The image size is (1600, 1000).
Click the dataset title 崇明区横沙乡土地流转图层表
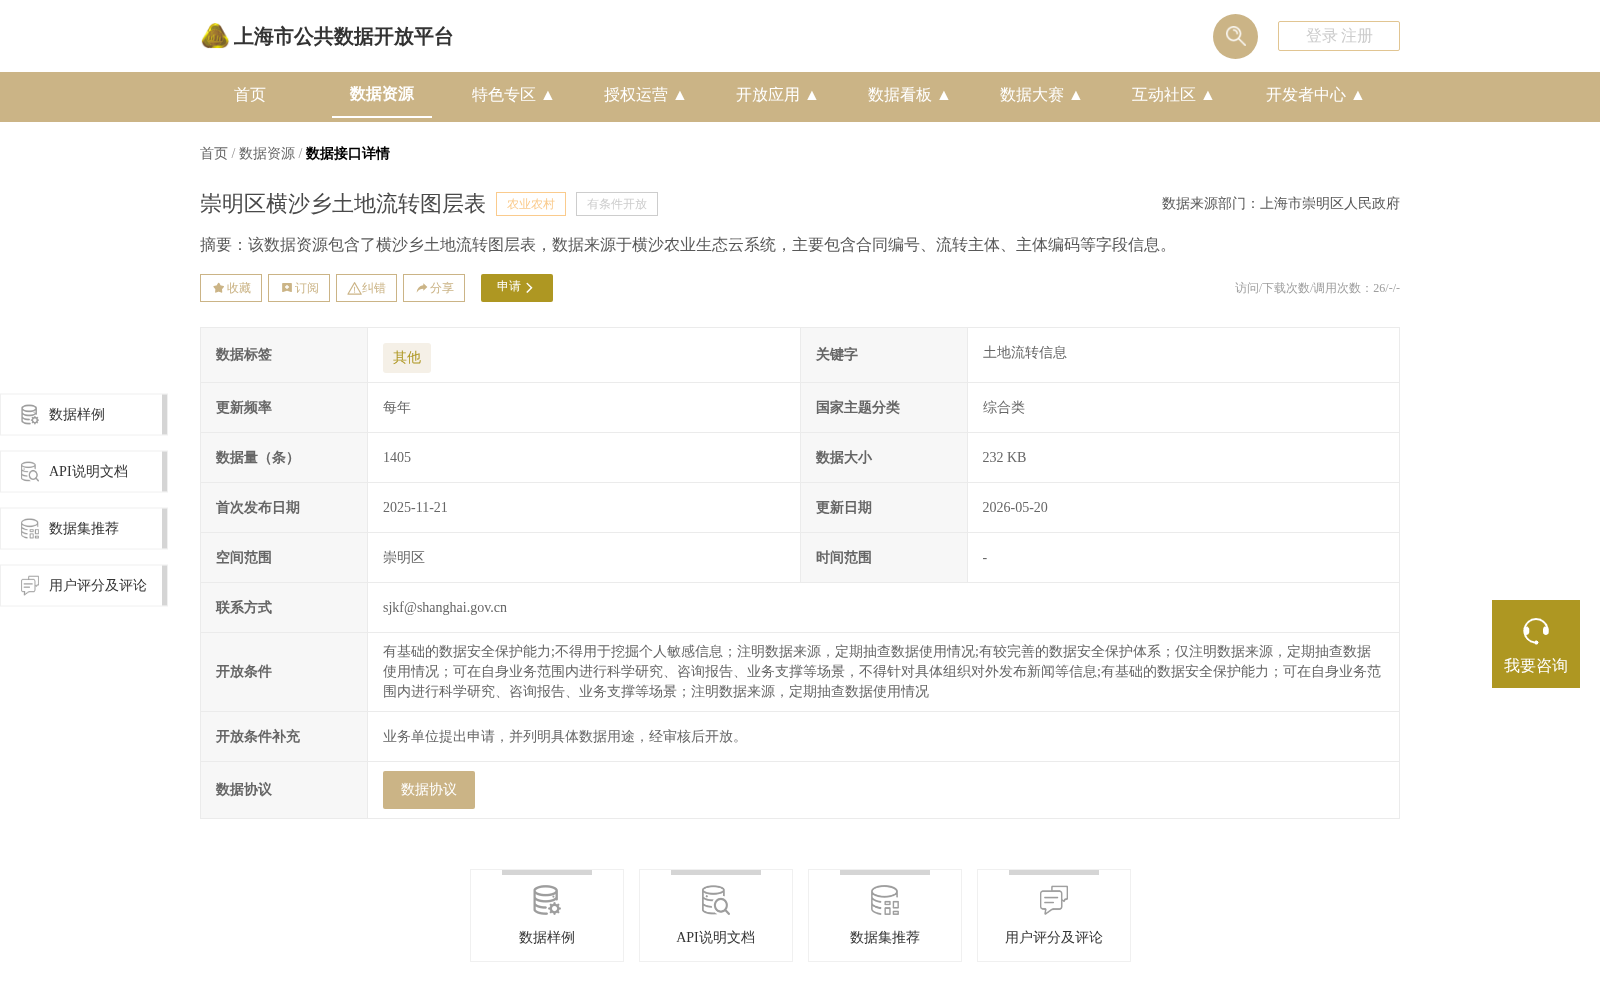point(343,204)
